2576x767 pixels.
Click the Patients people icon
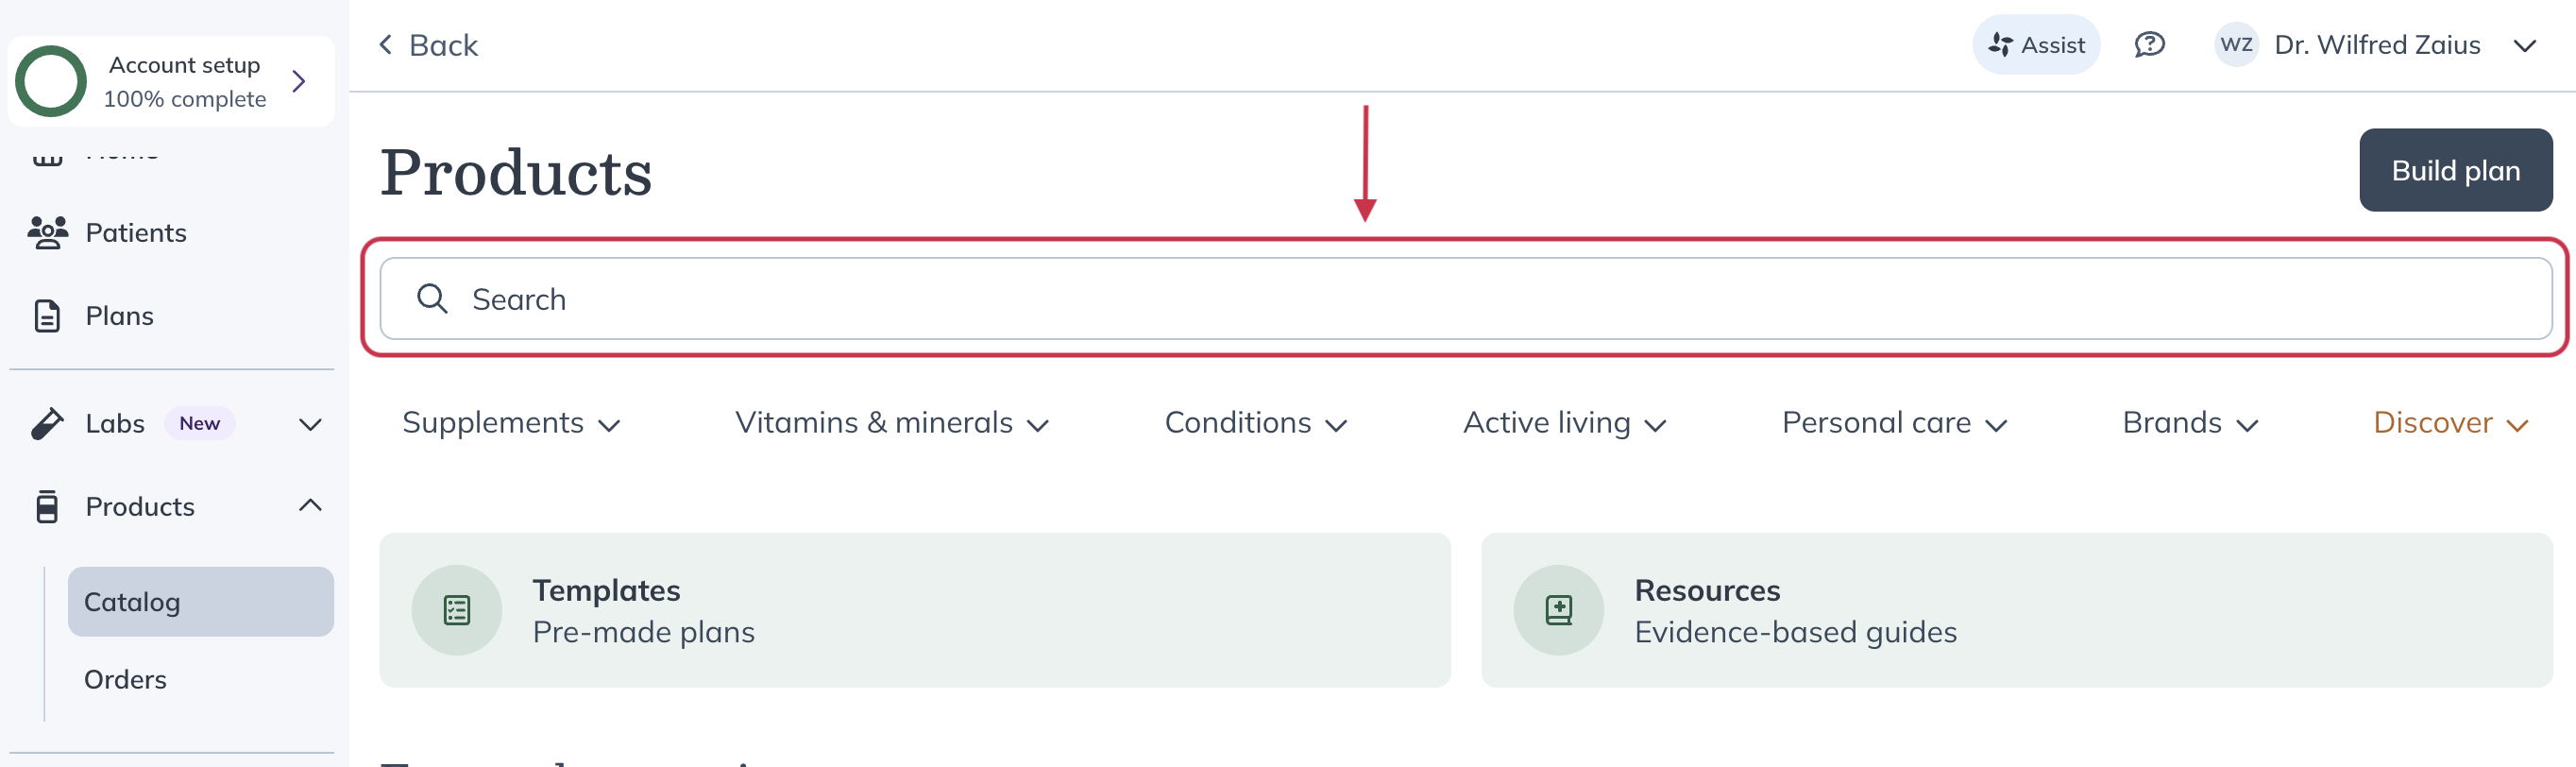point(47,232)
